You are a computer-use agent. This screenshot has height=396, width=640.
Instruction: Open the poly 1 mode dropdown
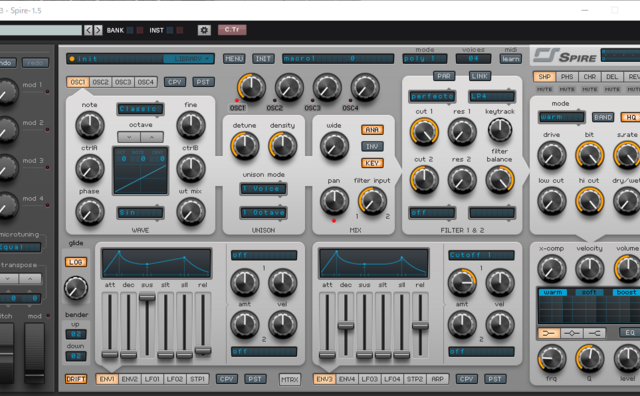point(425,59)
